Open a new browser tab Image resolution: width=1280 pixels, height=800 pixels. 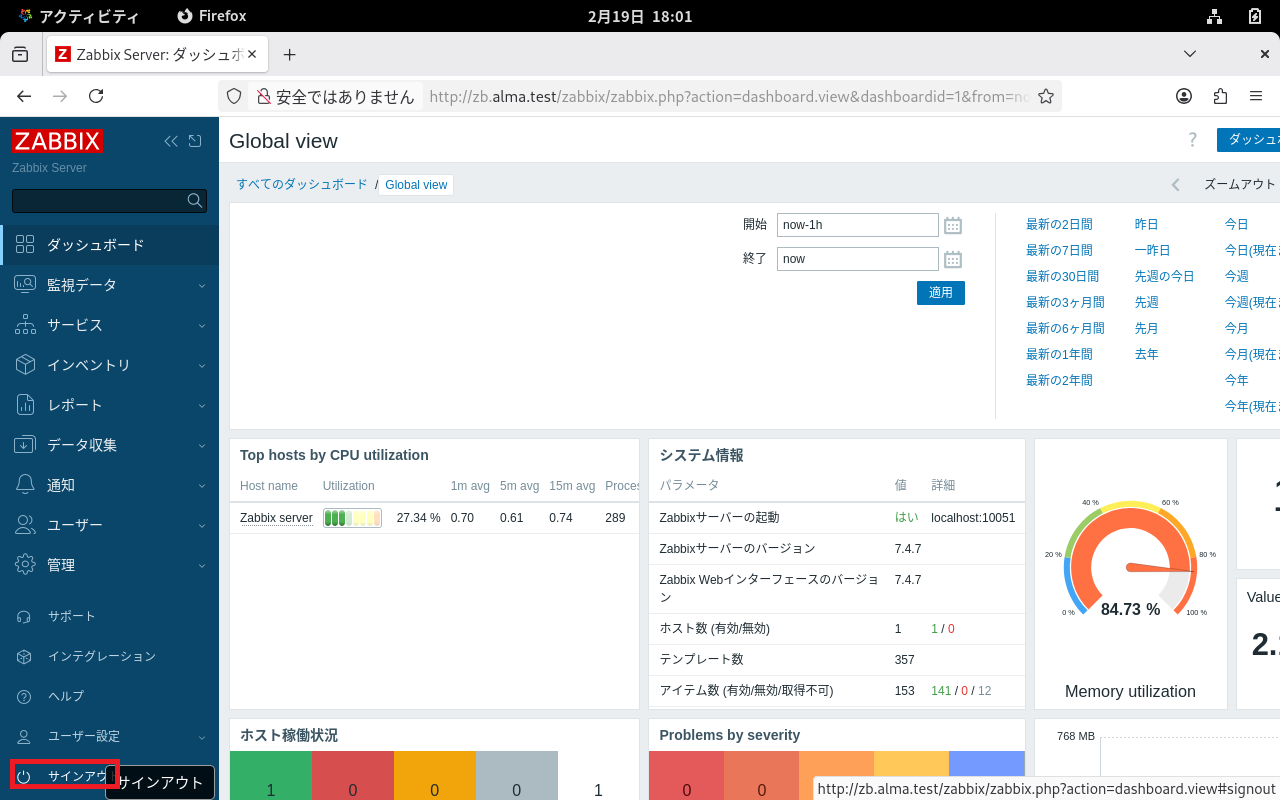(290, 54)
